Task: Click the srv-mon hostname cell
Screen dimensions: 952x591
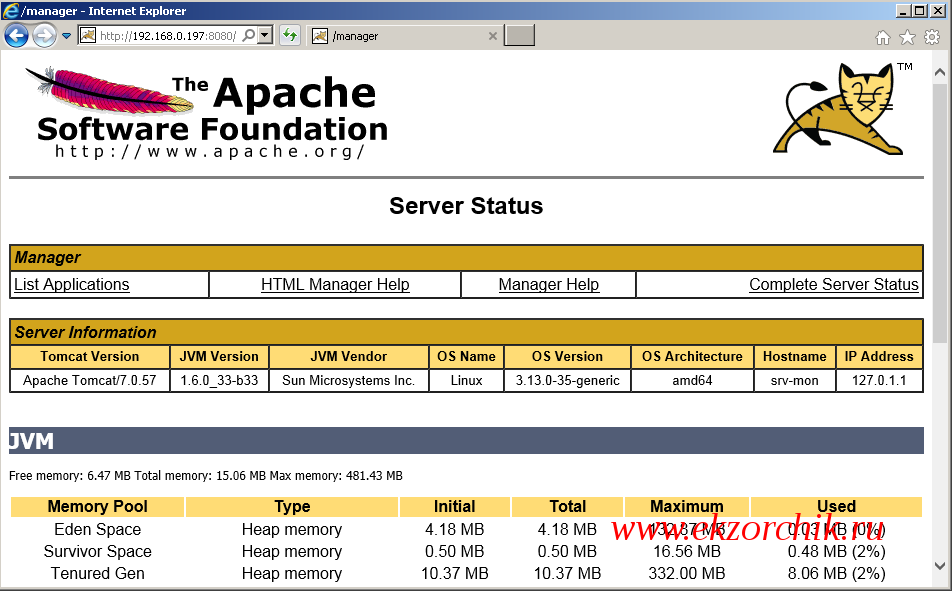Action: click(795, 380)
